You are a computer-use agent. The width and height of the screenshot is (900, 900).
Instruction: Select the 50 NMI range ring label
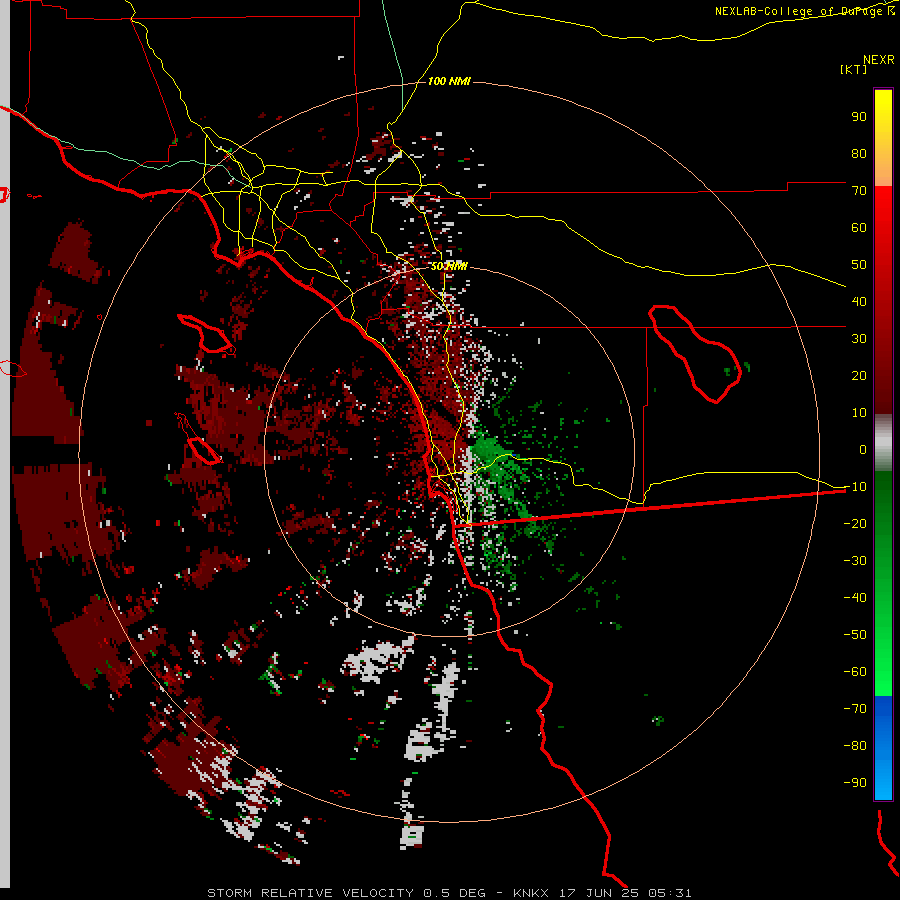(449, 266)
